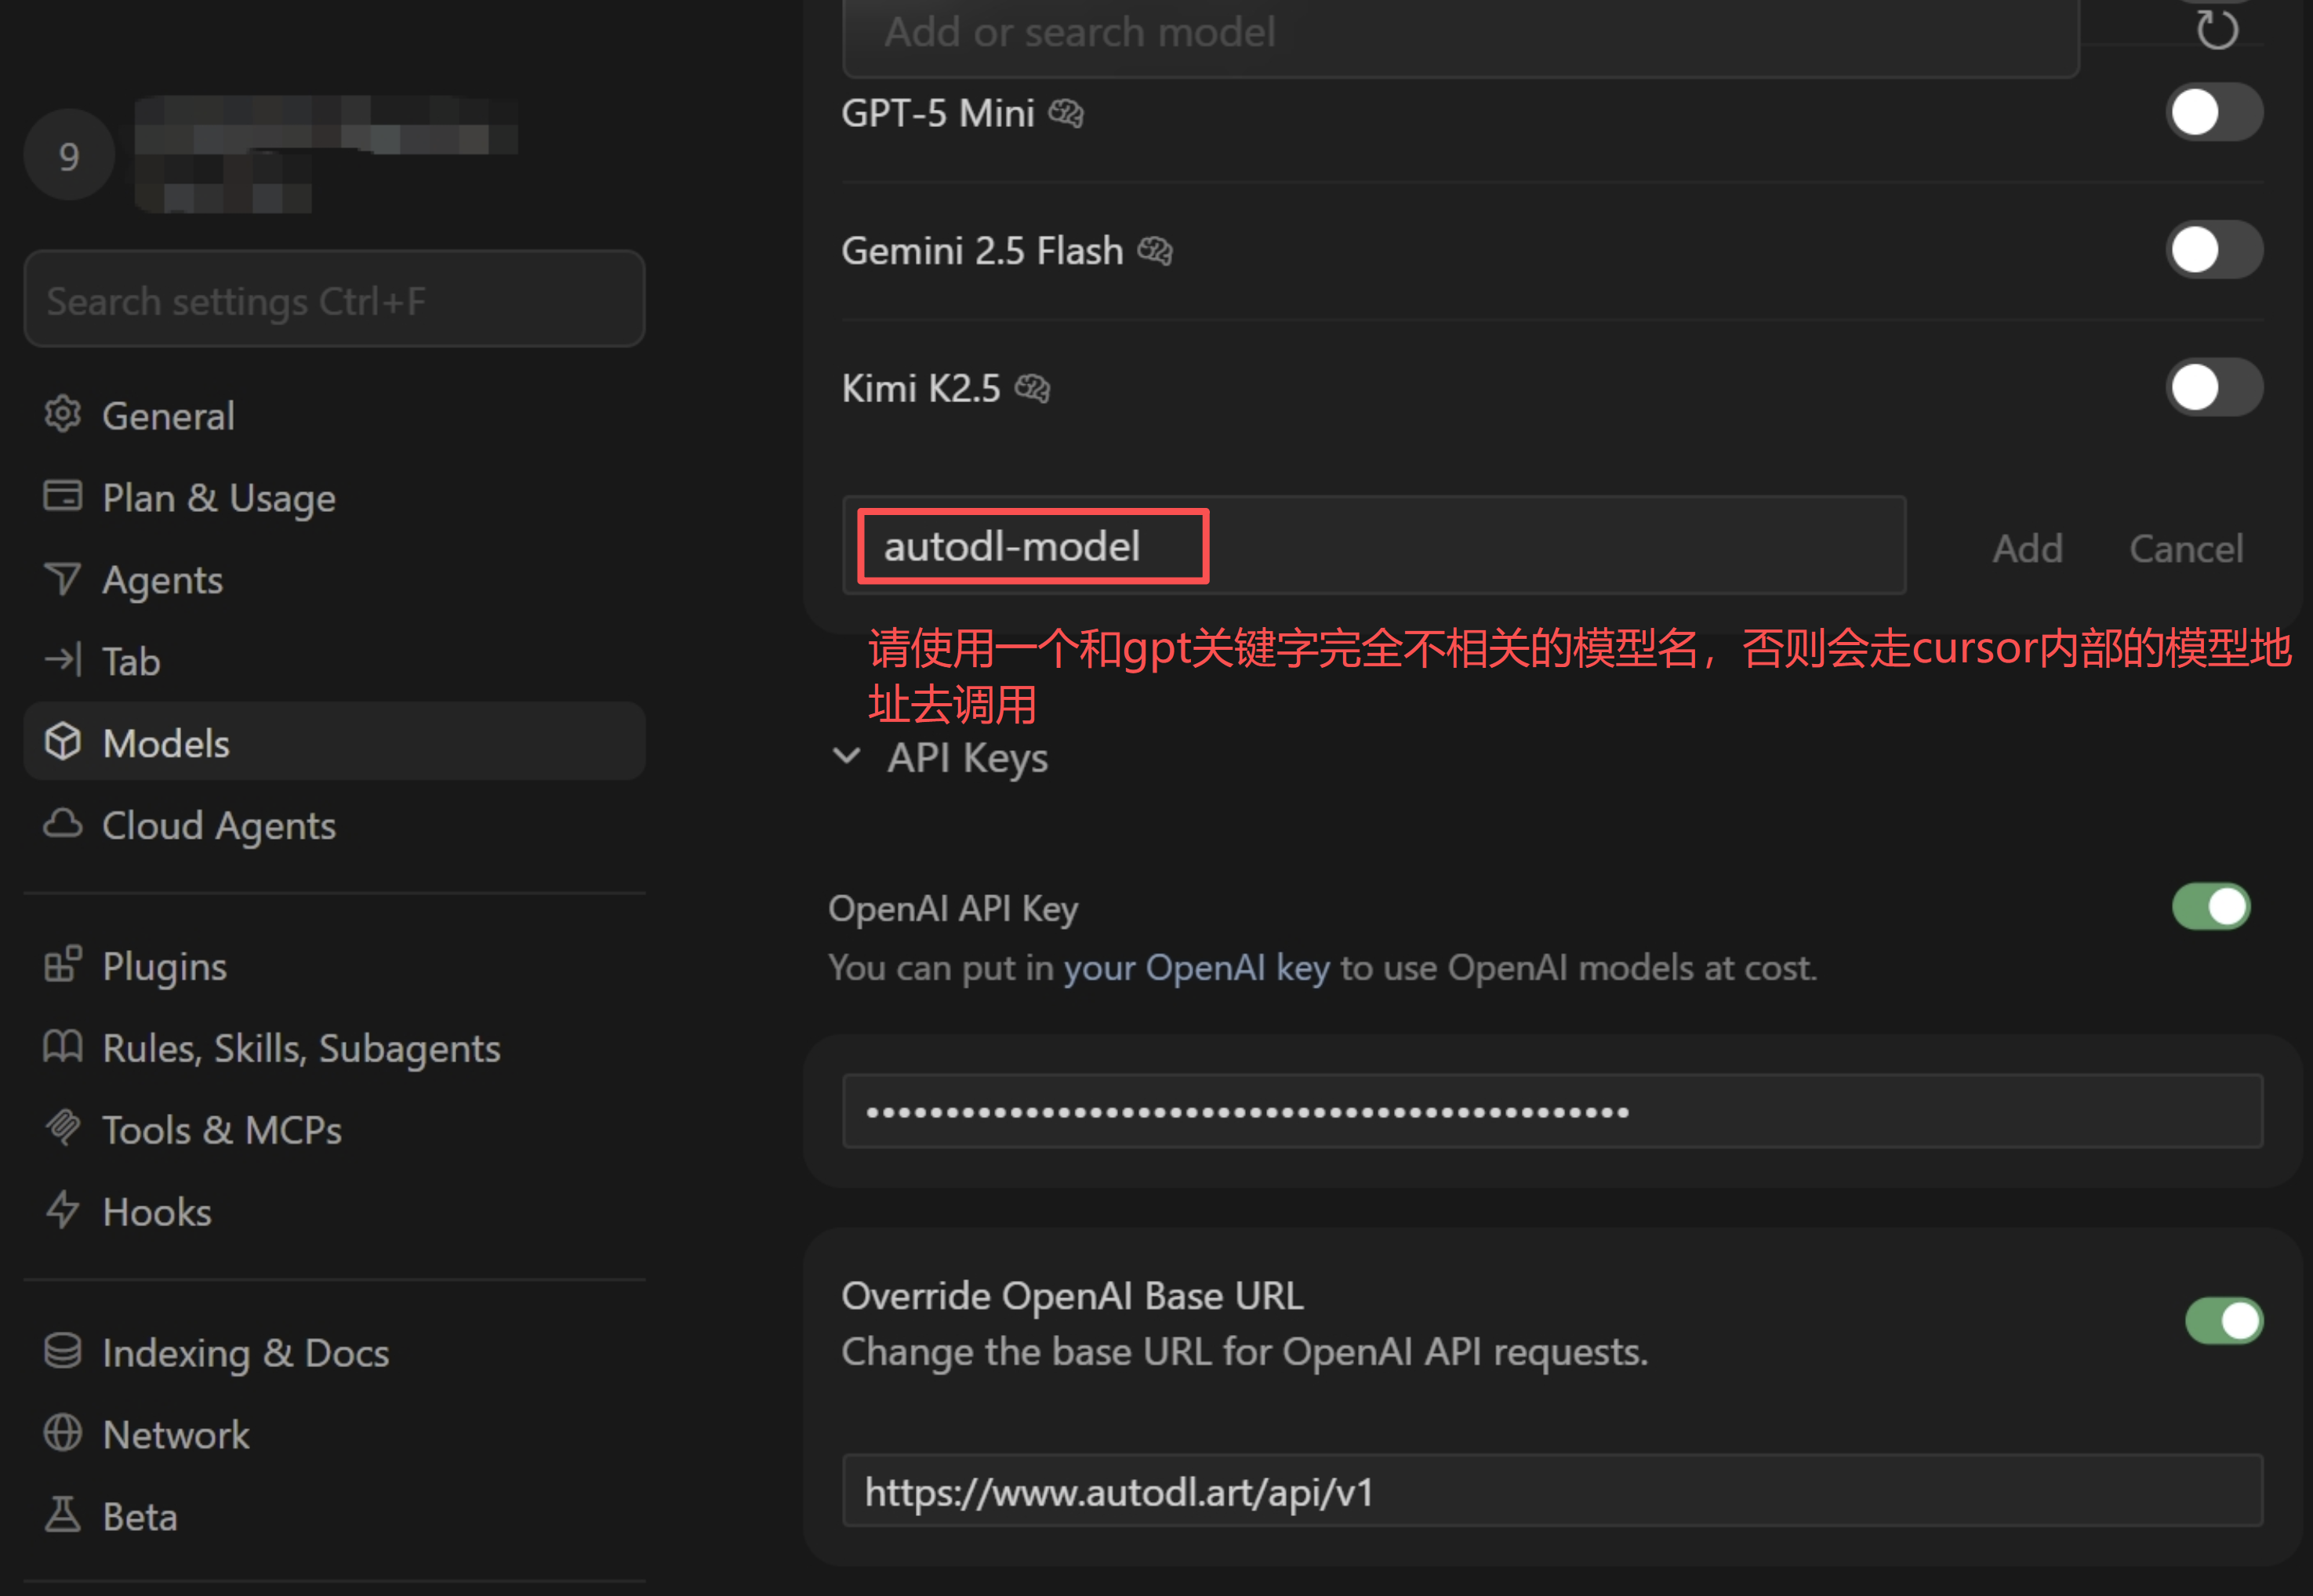Click the Network globe icon

click(x=62, y=1433)
